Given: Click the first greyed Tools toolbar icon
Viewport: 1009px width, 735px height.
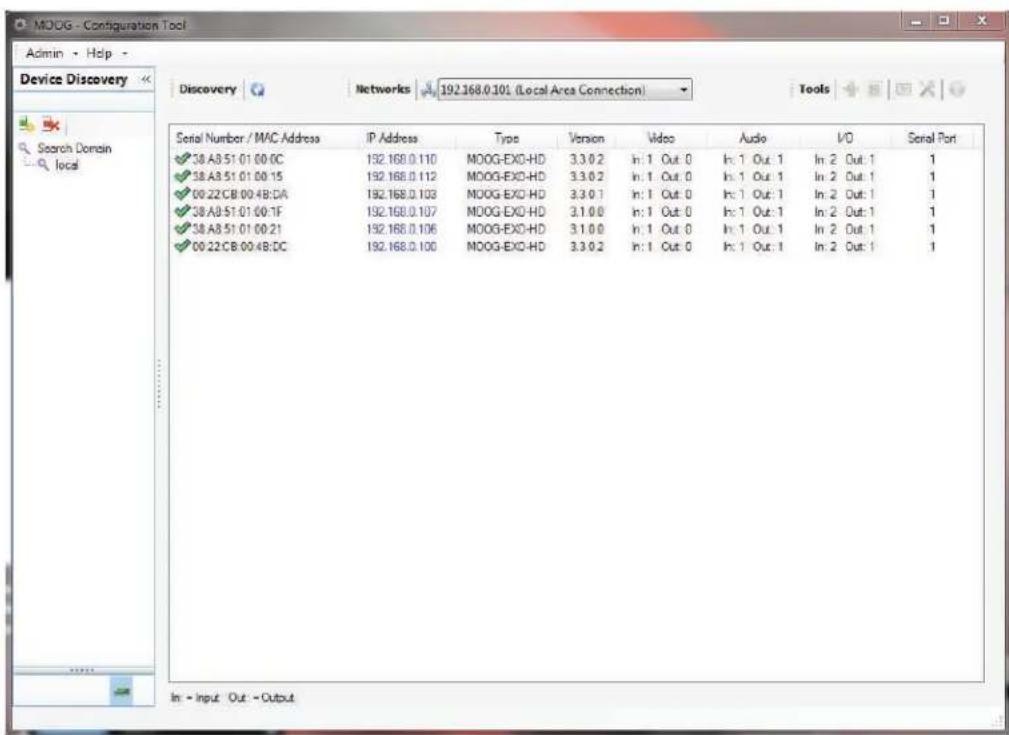Looking at the screenshot, I should coord(851,89).
